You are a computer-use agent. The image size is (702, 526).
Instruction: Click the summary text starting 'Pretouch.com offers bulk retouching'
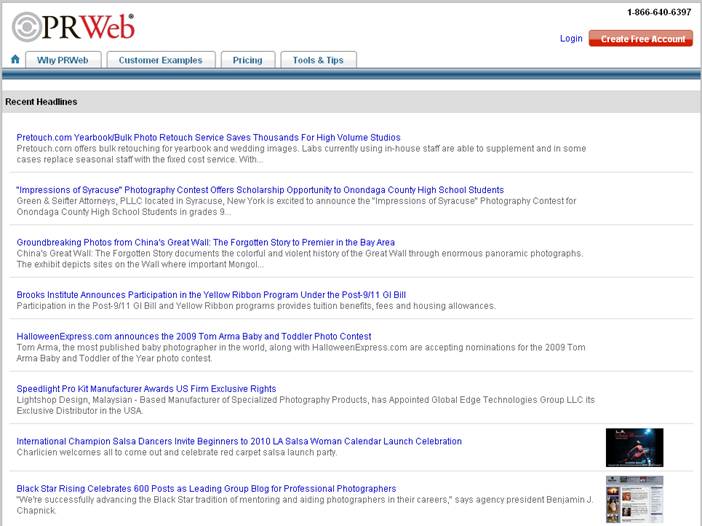pyautogui.click(x=301, y=154)
